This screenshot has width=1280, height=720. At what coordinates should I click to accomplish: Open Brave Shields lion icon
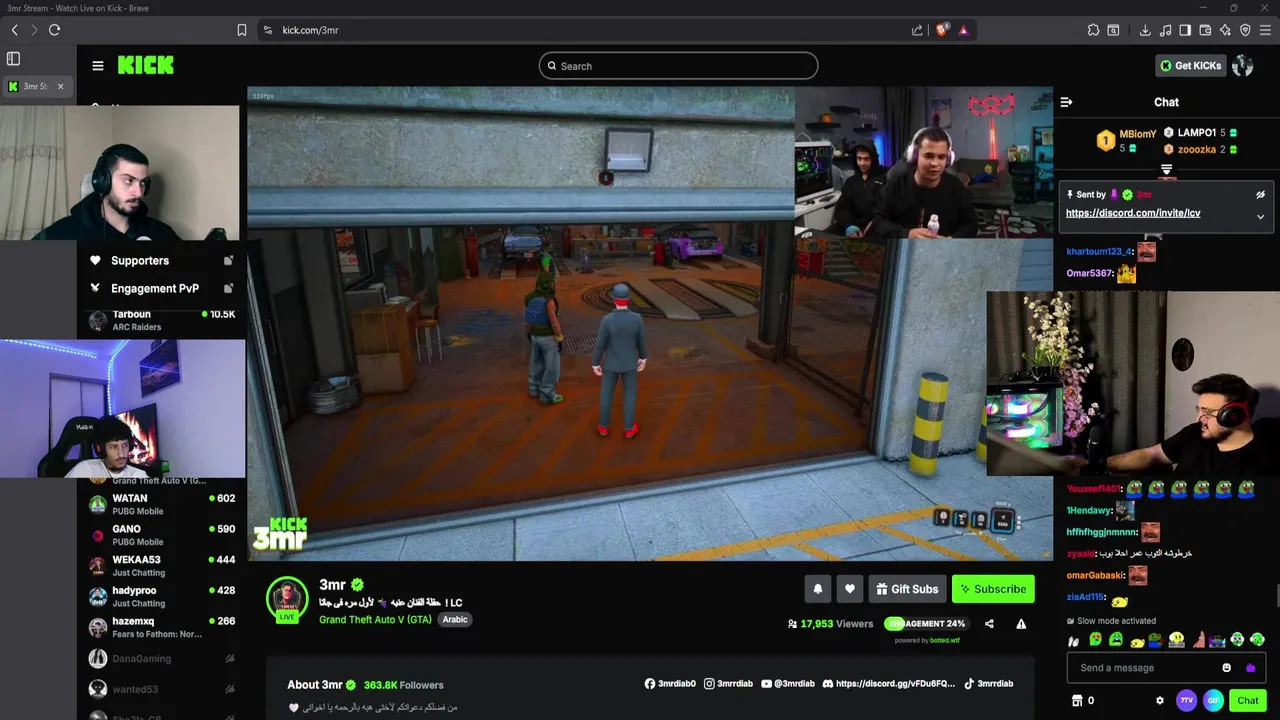tap(941, 30)
